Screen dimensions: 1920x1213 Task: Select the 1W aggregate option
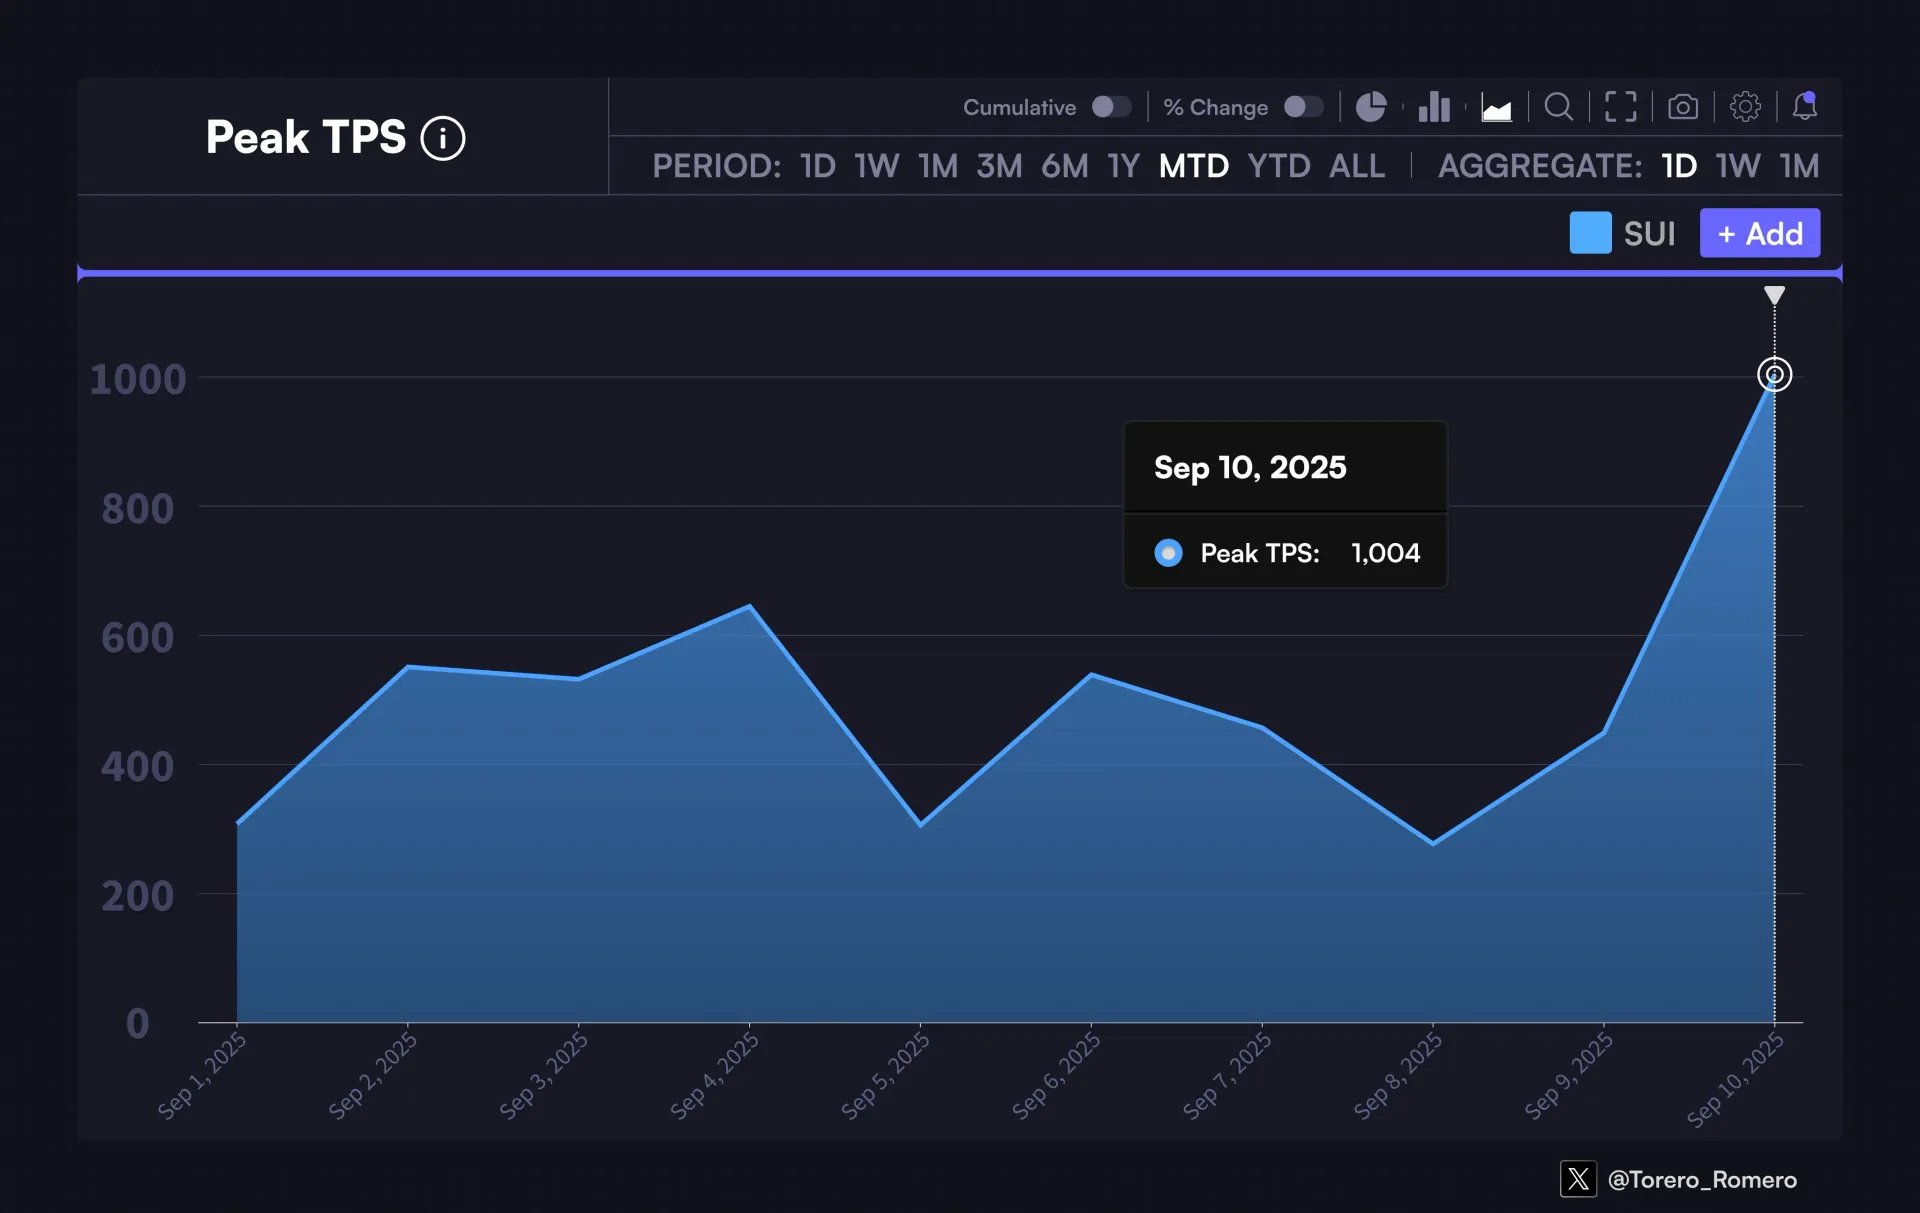1738,166
